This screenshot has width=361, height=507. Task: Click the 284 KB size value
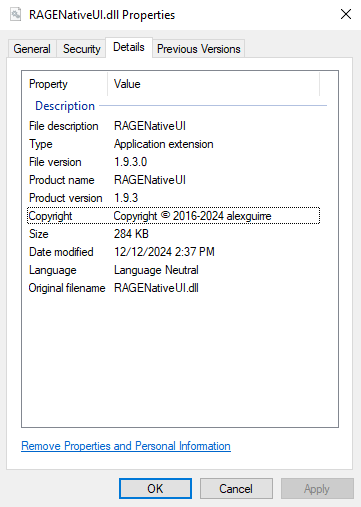[x=131, y=234]
